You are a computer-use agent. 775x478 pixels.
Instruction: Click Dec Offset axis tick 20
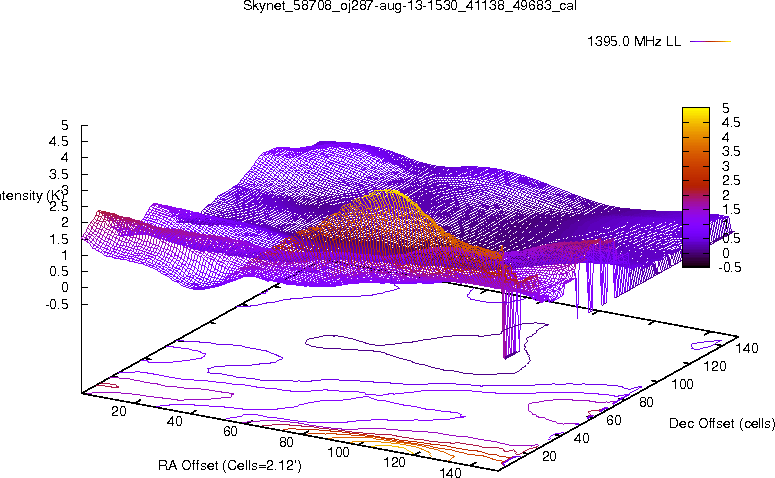click(x=549, y=456)
